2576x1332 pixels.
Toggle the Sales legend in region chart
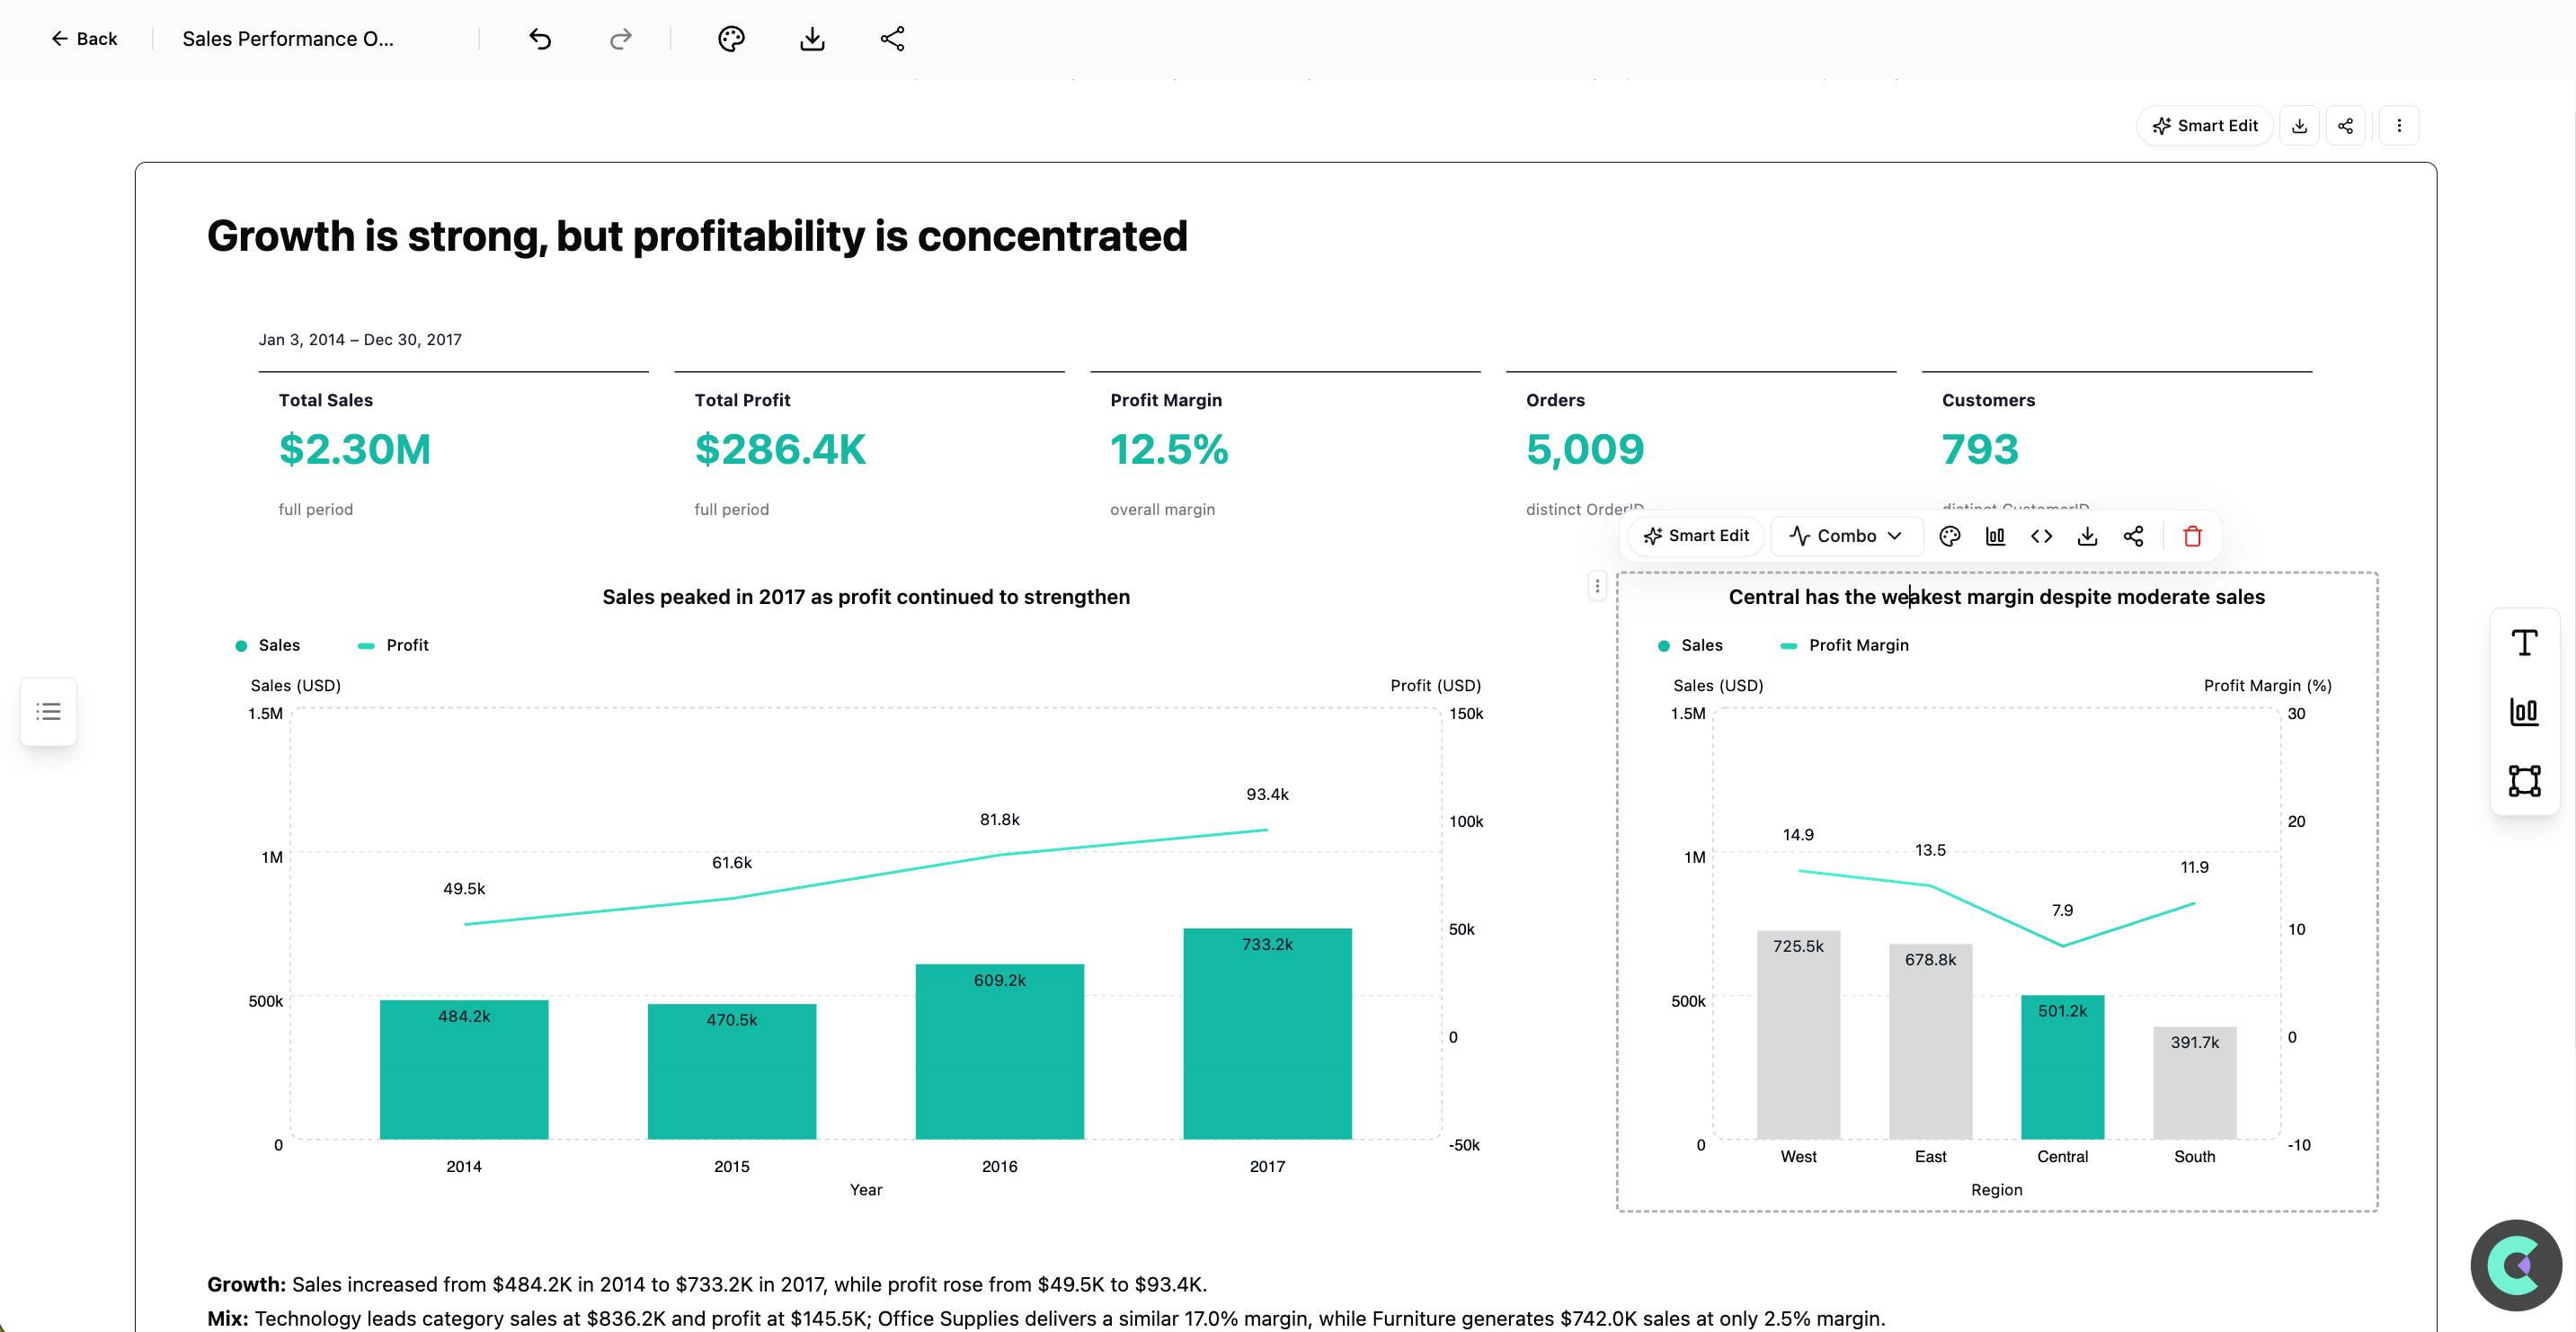click(1690, 646)
